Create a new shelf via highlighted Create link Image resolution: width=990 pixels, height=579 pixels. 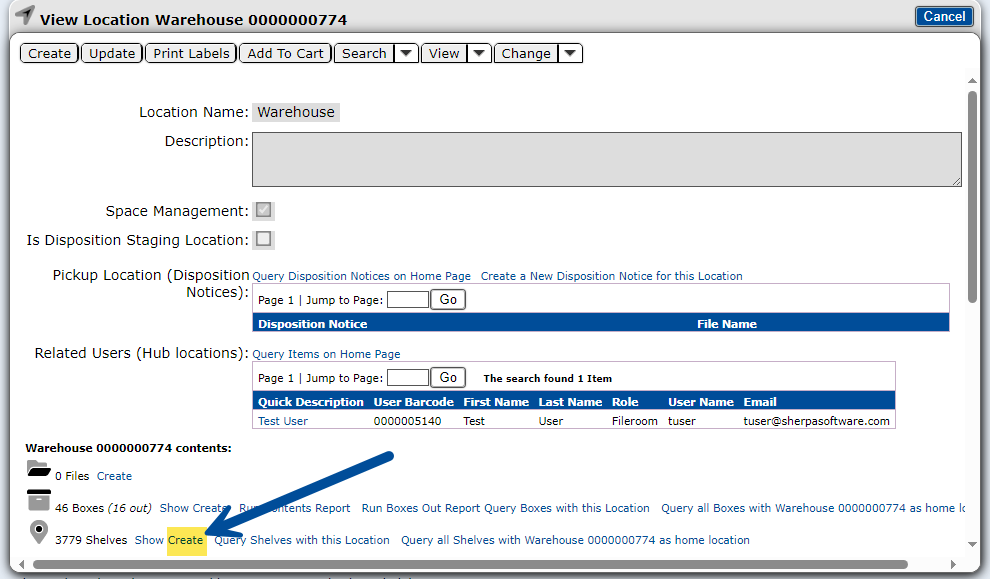coord(186,540)
